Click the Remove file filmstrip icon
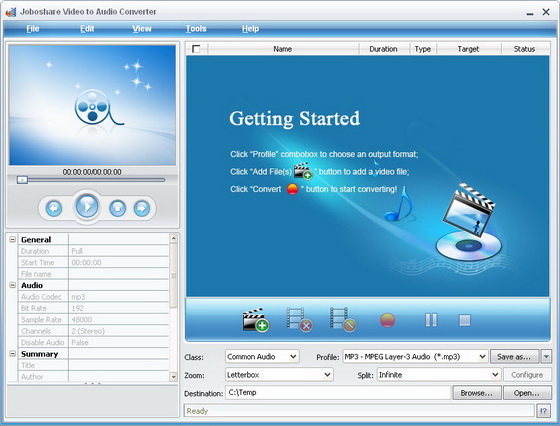The width and height of the screenshot is (560, 426). (299, 320)
